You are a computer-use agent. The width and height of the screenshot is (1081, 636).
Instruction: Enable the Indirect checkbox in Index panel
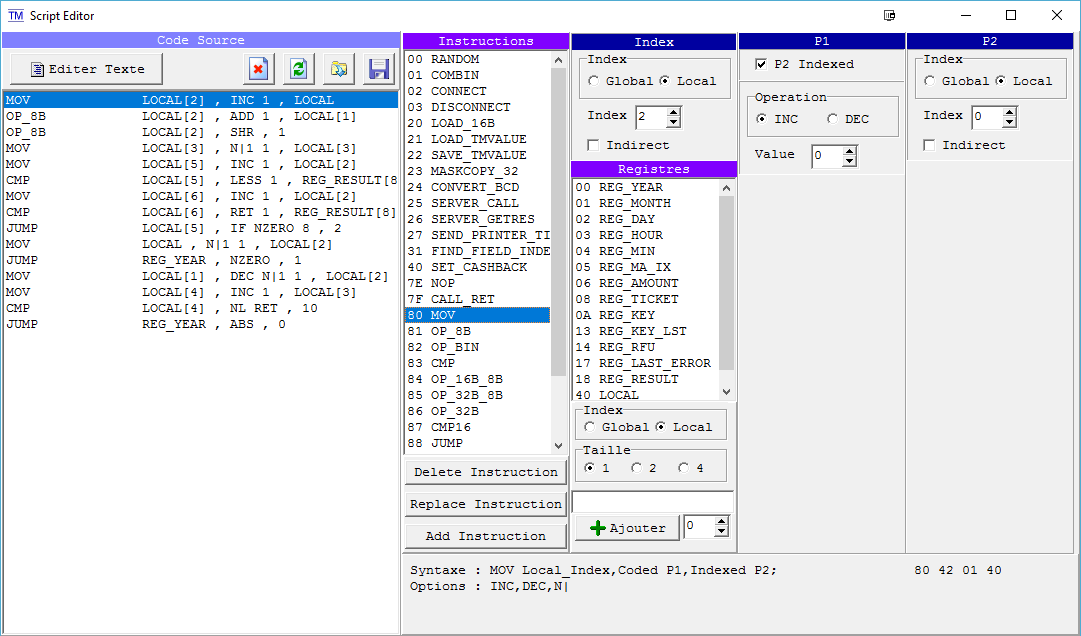point(594,145)
